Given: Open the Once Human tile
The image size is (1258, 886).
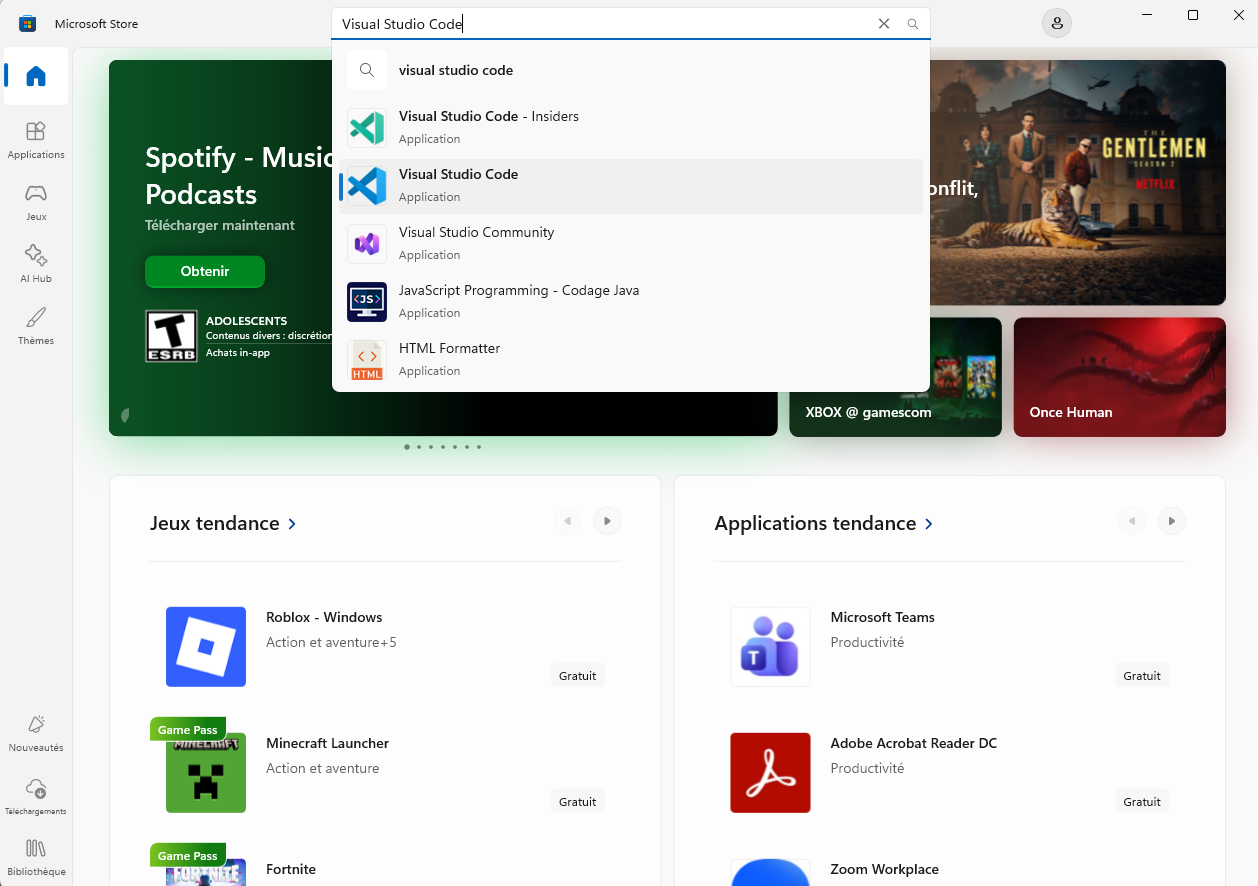Looking at the screenshot, I should coord(1120,377).
